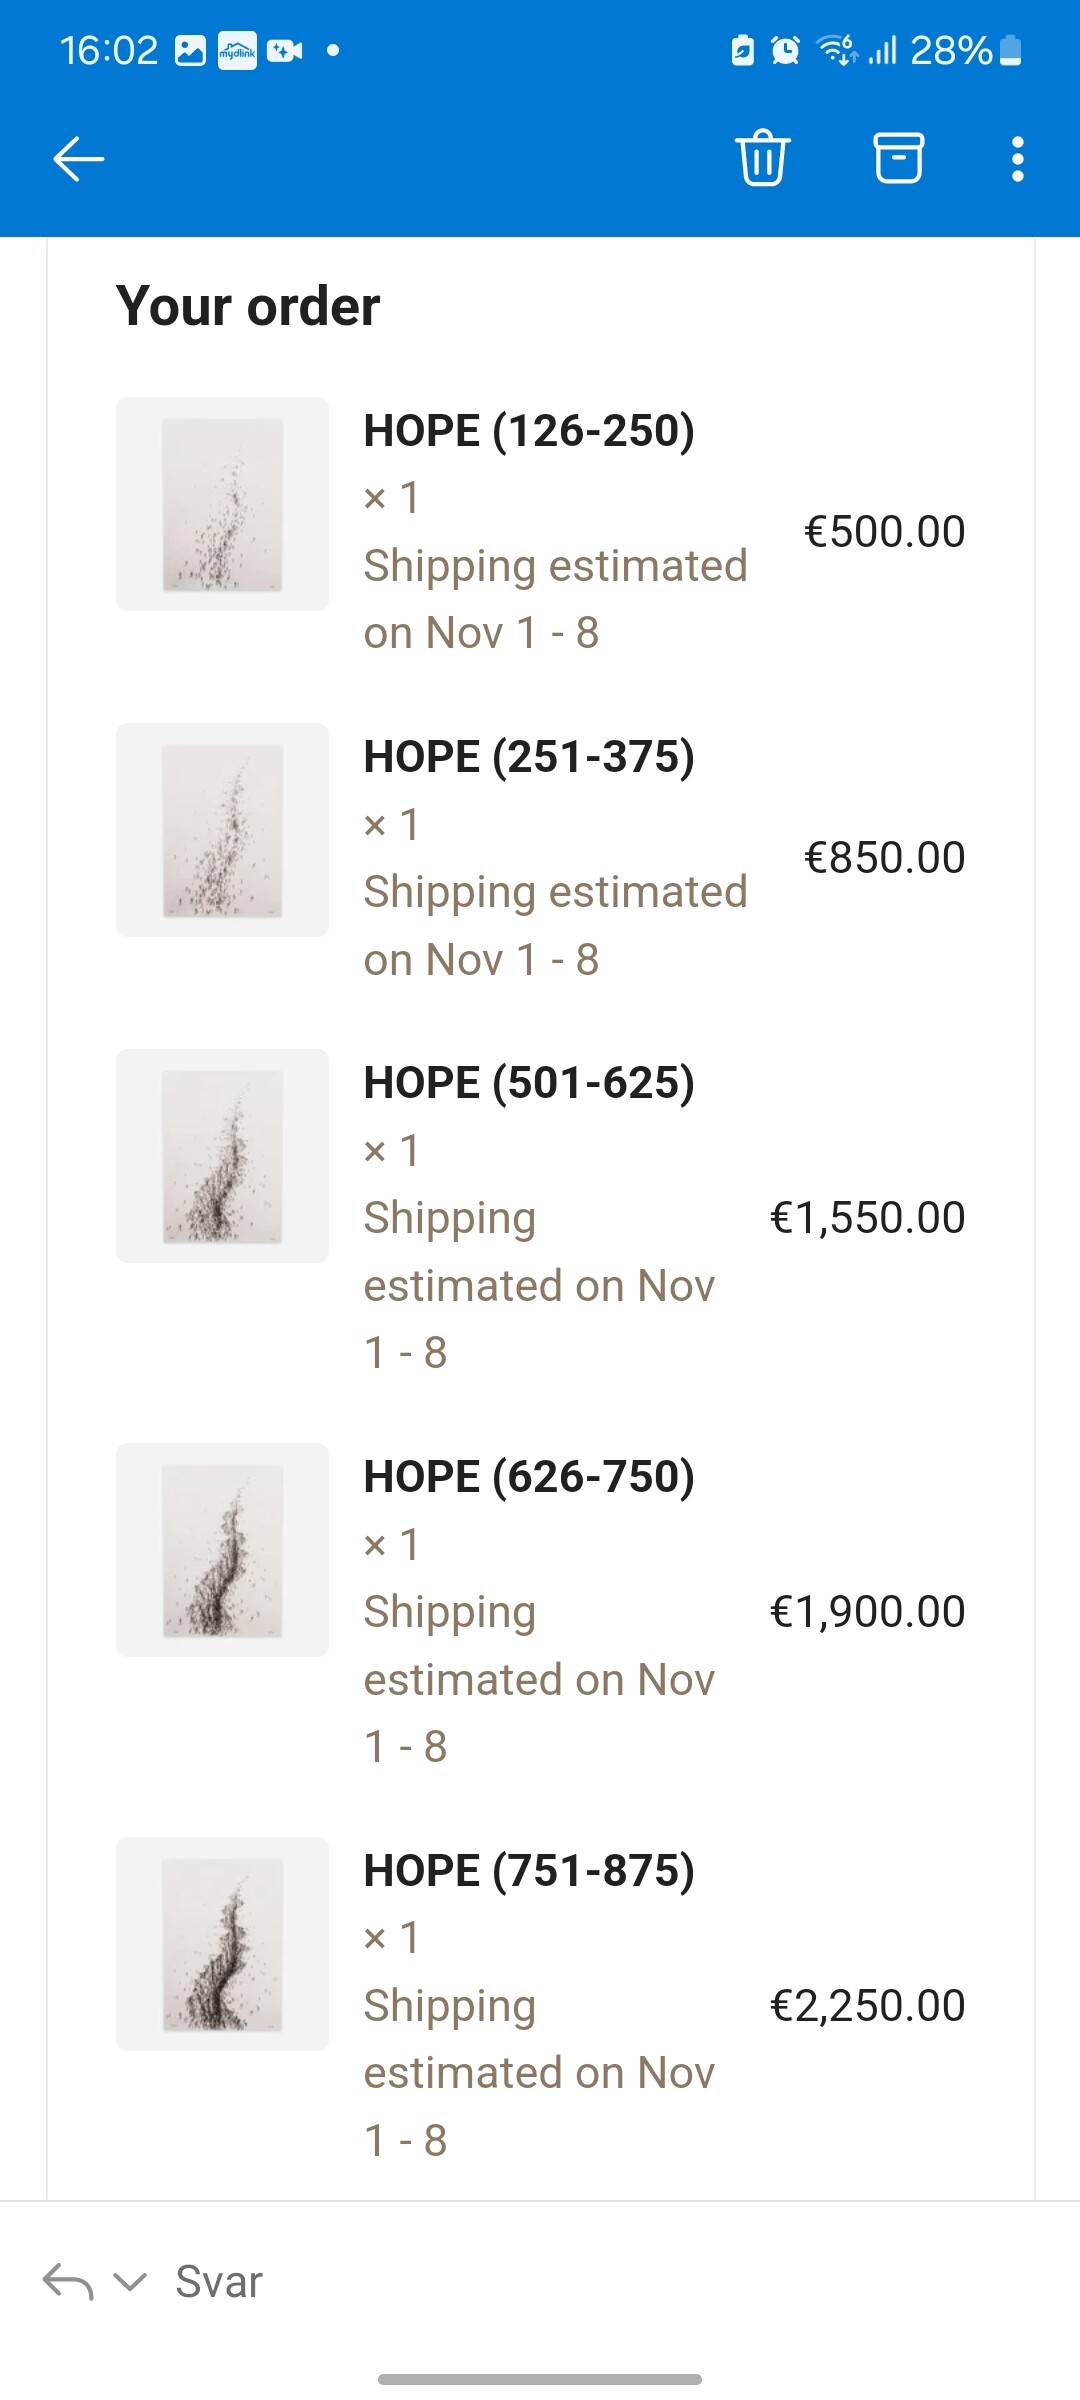Open HOPE (126-250) artwork thumbnail
The width and height of the screenshot is (1080, 2400).
[x=222, y=504]
